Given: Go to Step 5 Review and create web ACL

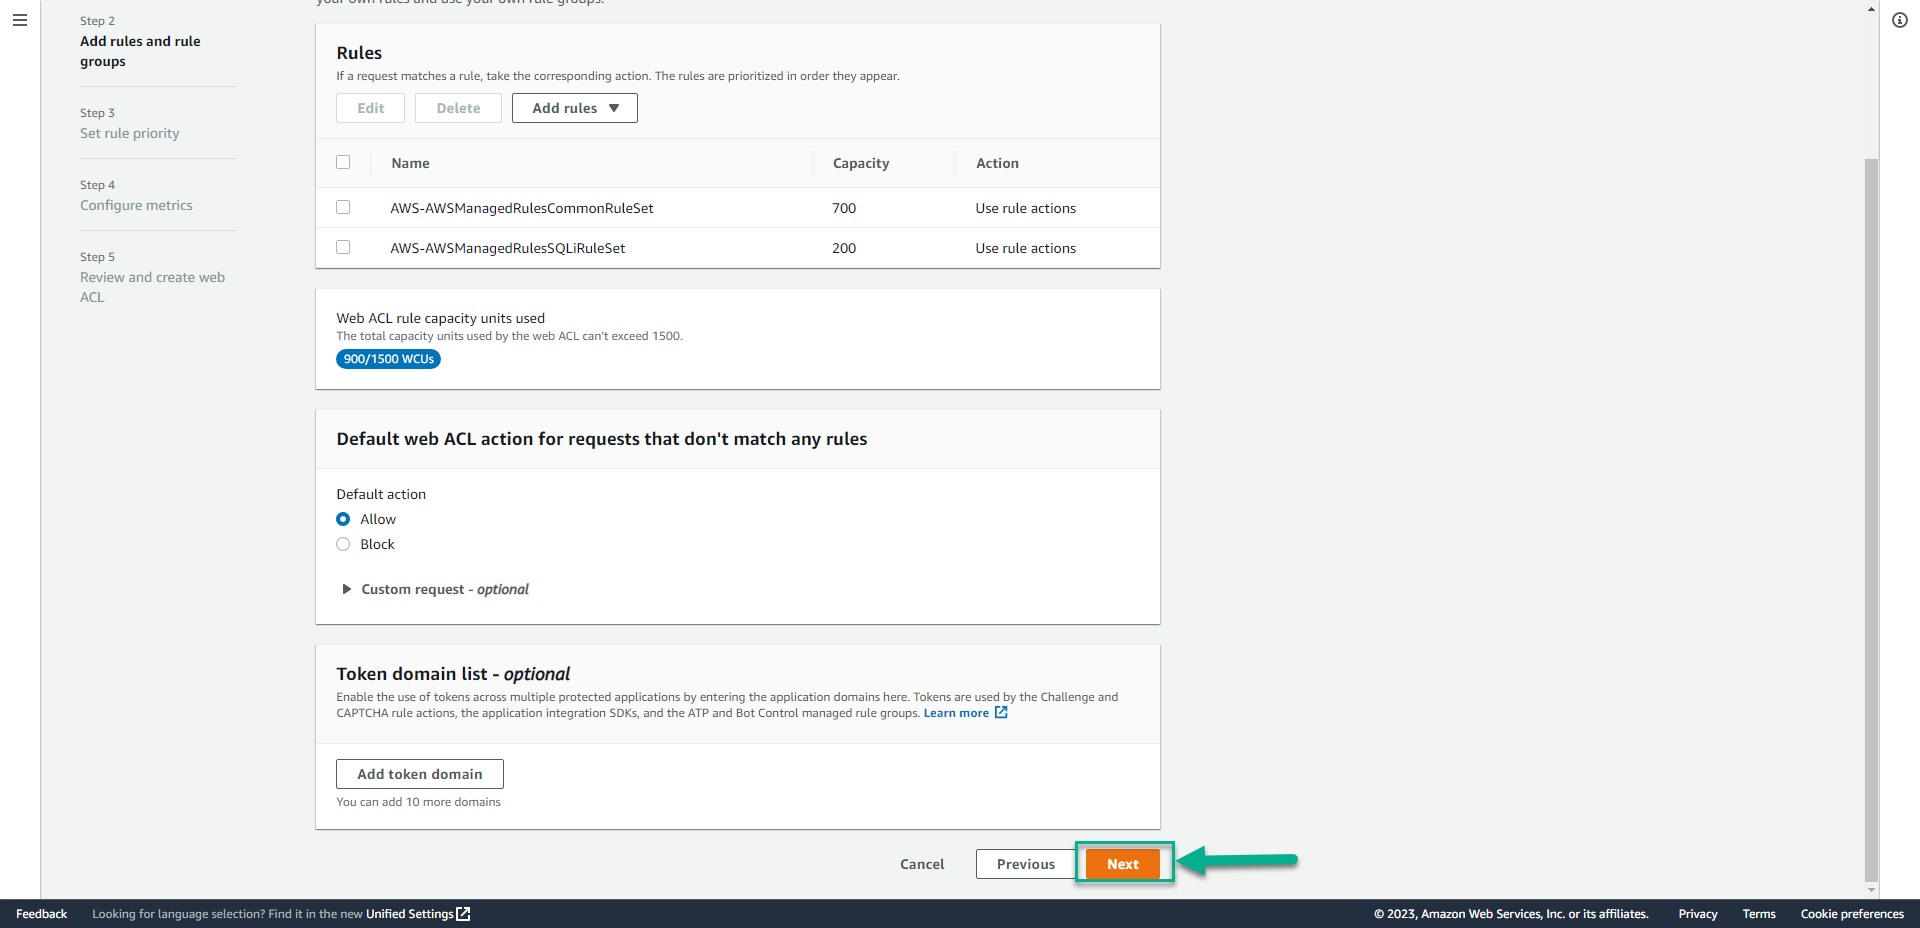Looking at the screenshot, I should point(152,287).
